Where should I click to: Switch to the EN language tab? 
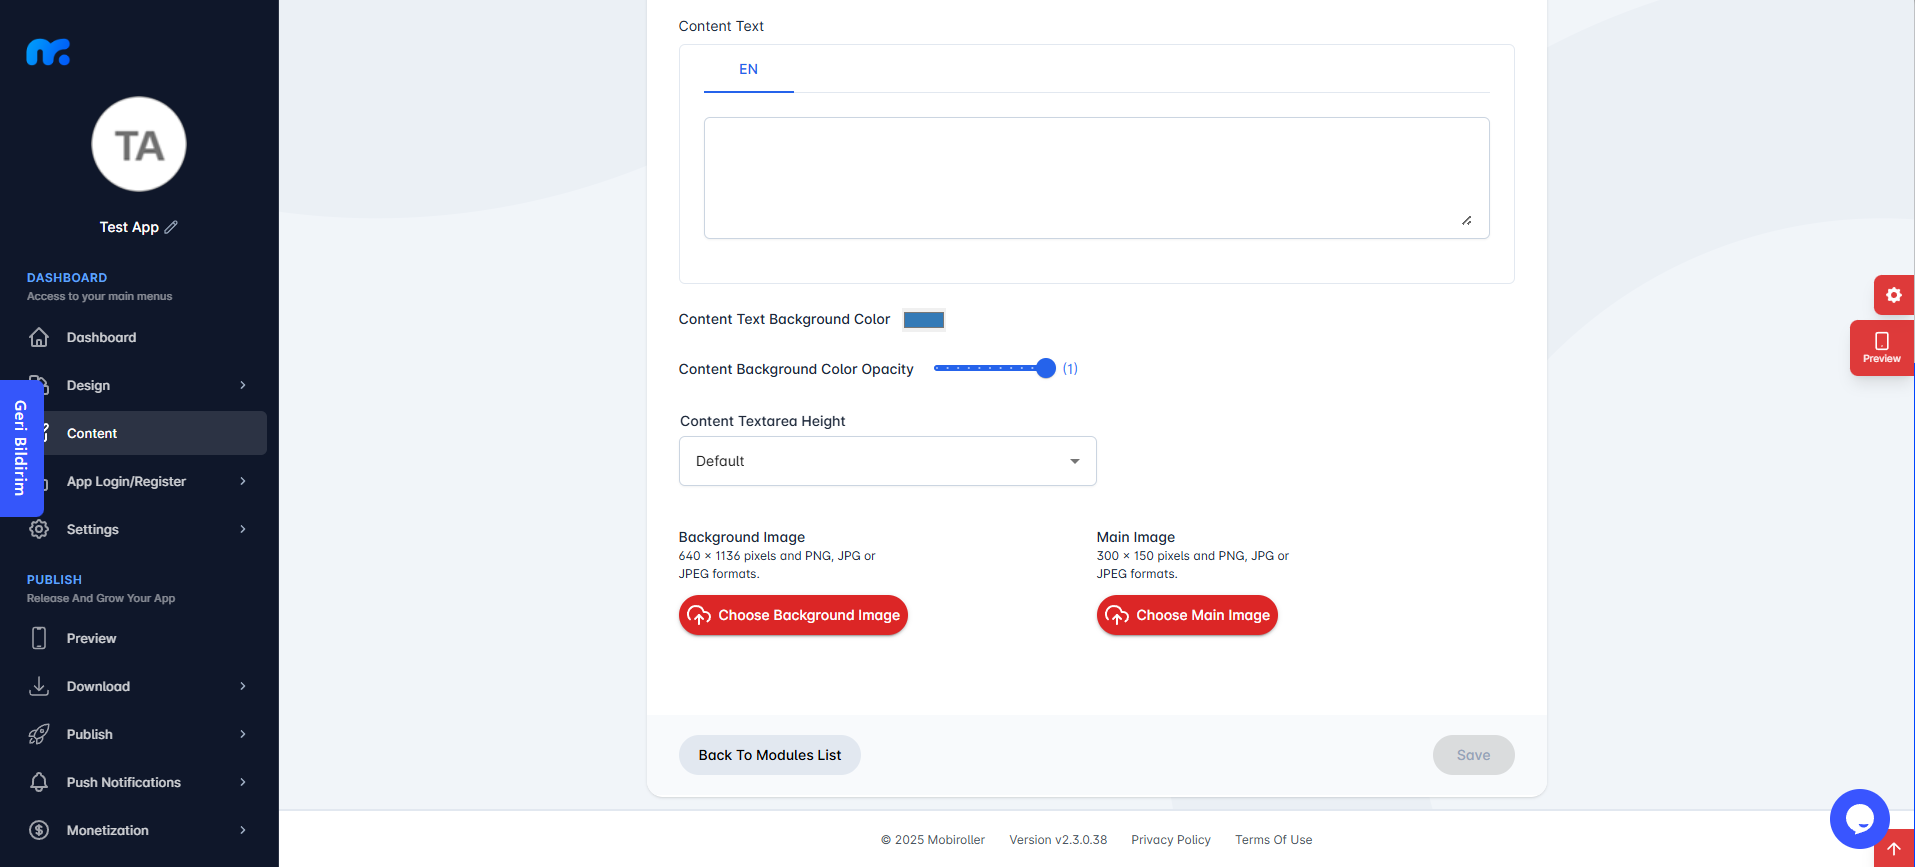748,69
